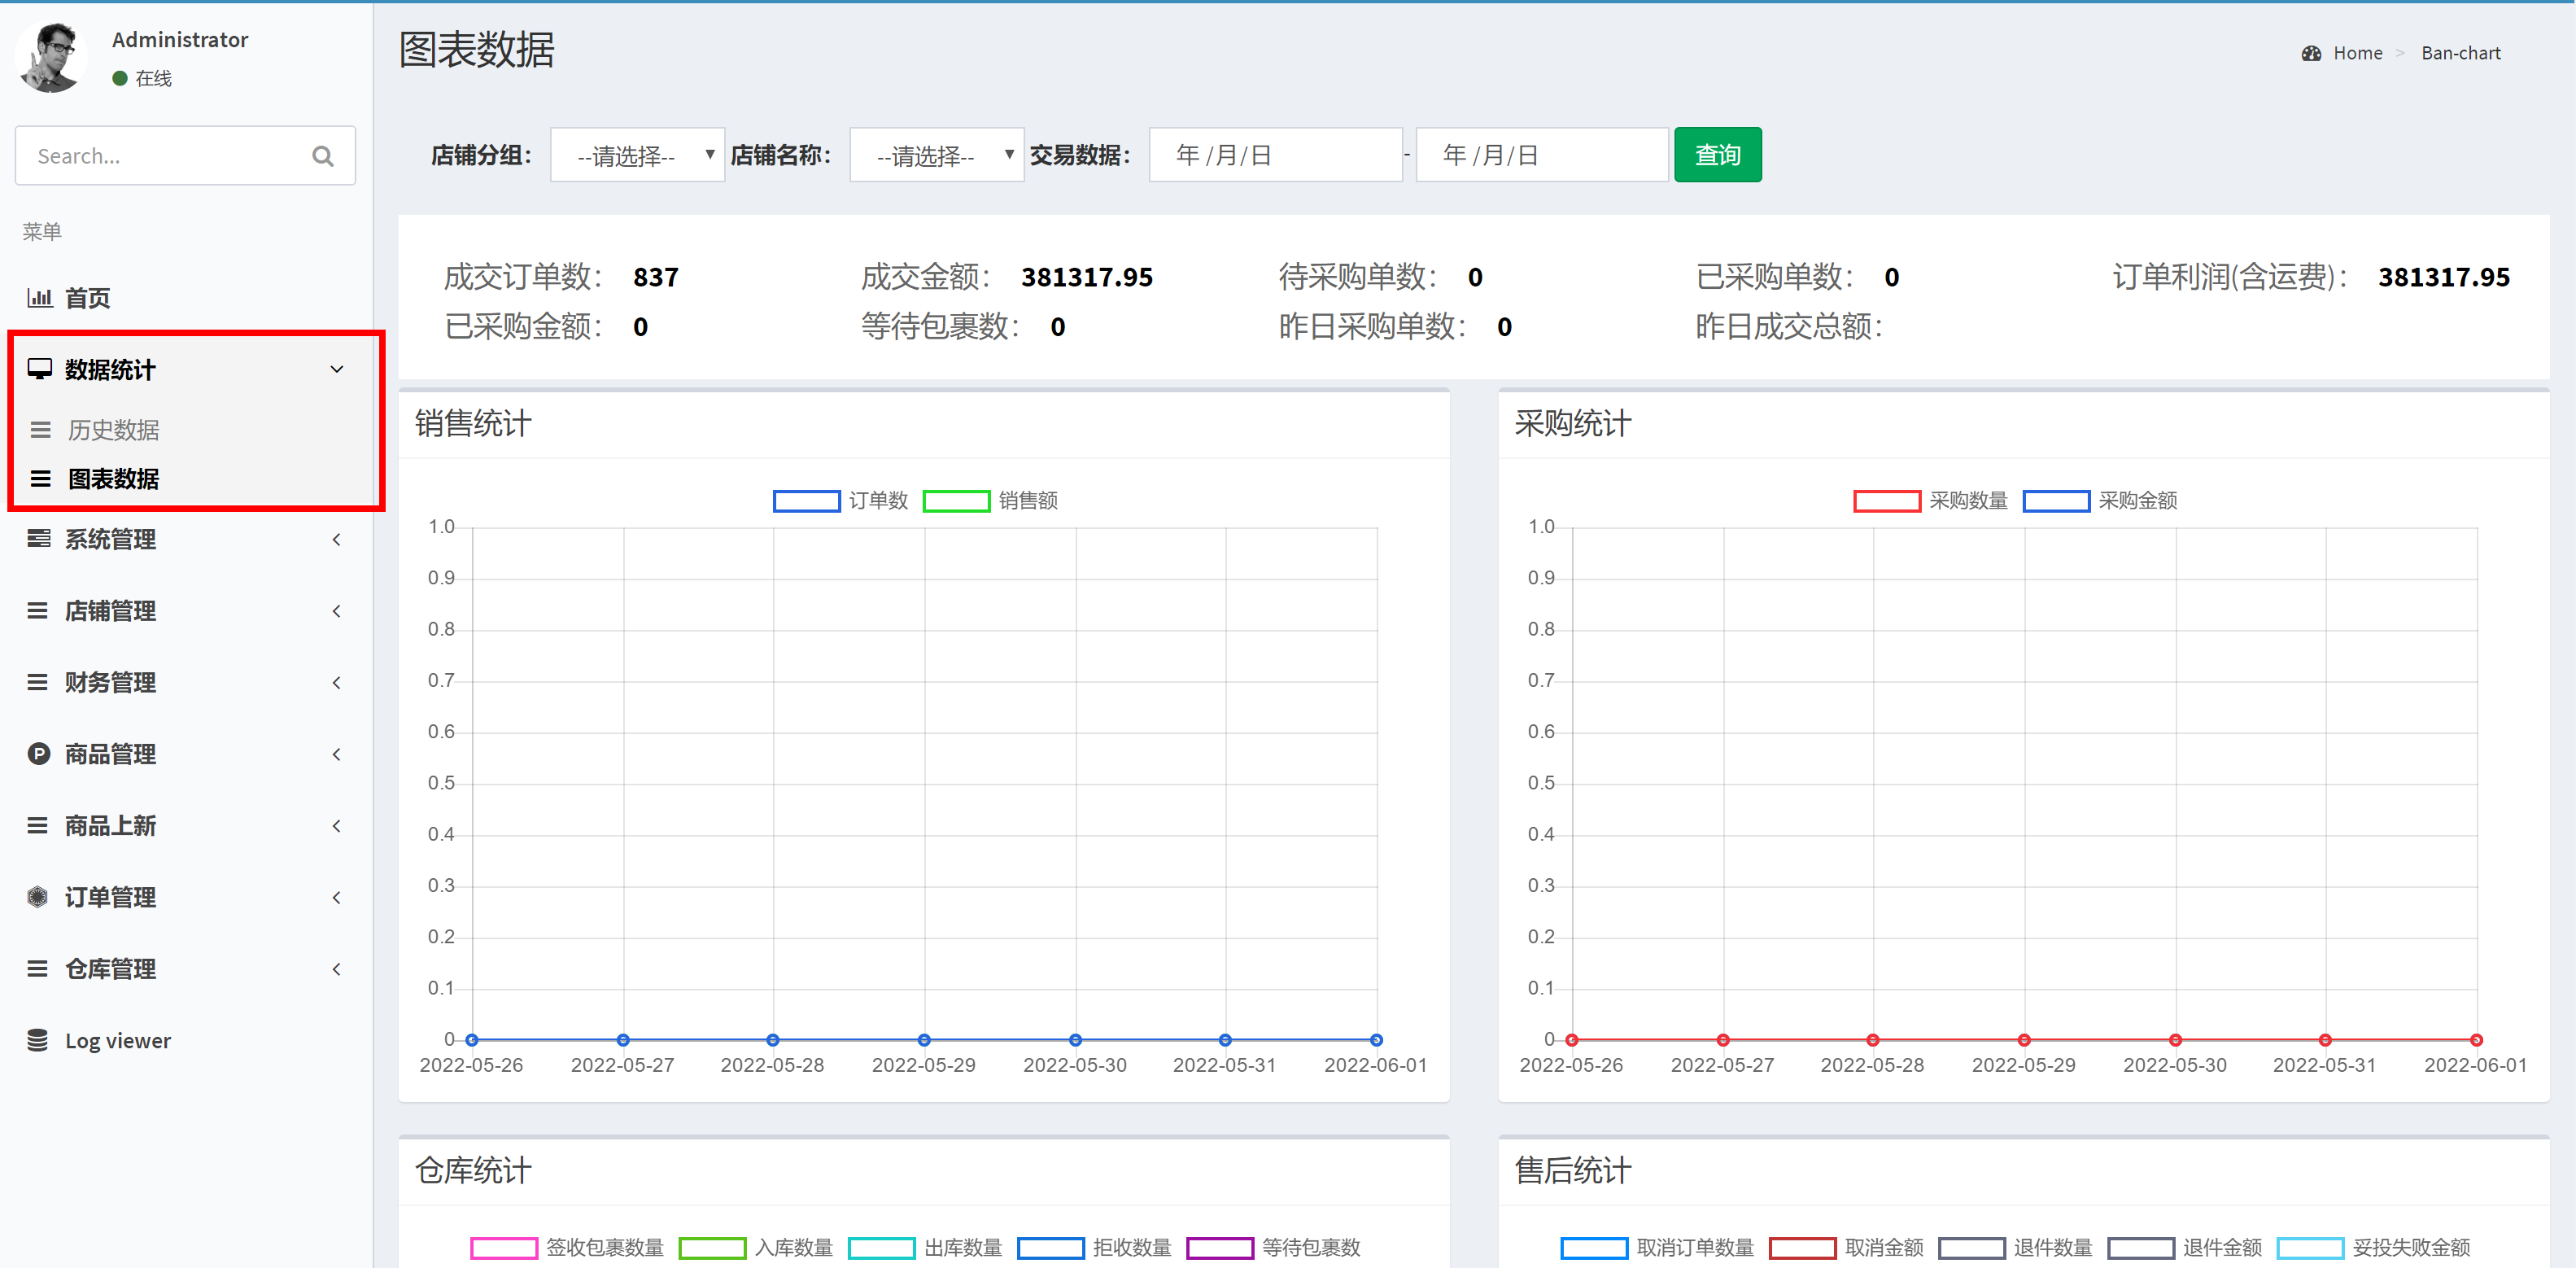Expand the 财务管理 menu chevron
Screen dimensions: 2576x1268
point(337,683)
